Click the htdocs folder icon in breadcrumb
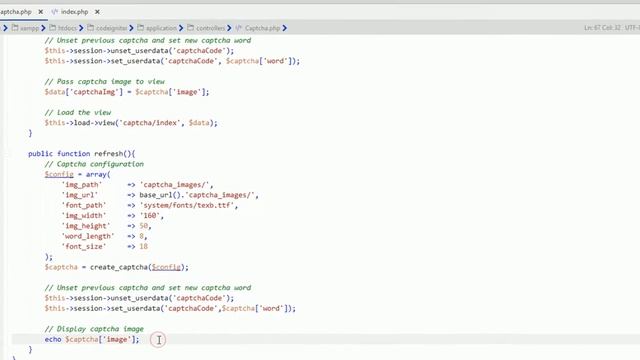Viewport: 640px width, 360px height. [x=52, y=28]
